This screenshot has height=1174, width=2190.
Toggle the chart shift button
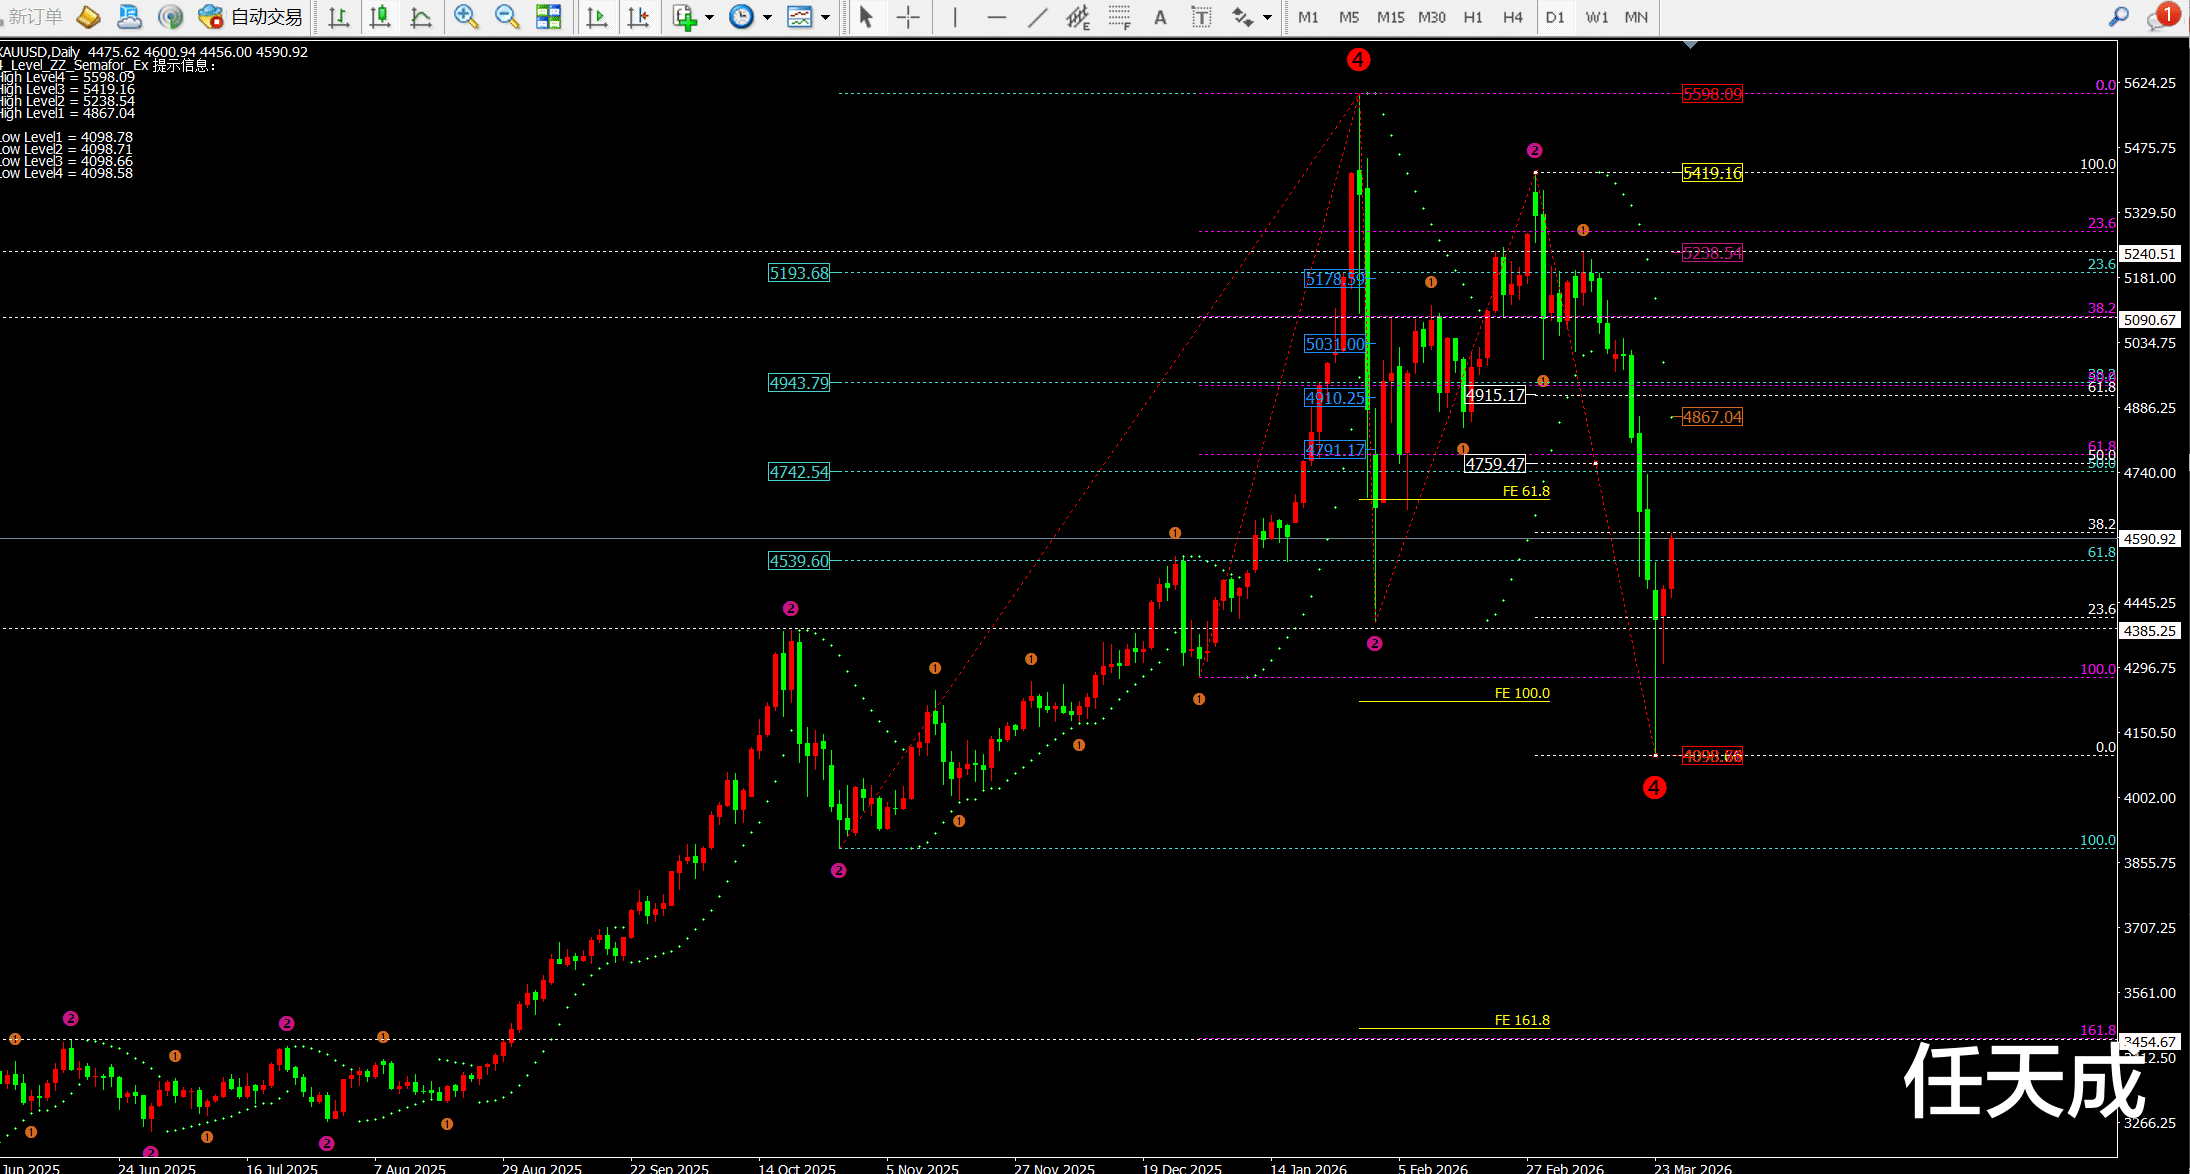(638, 17)
